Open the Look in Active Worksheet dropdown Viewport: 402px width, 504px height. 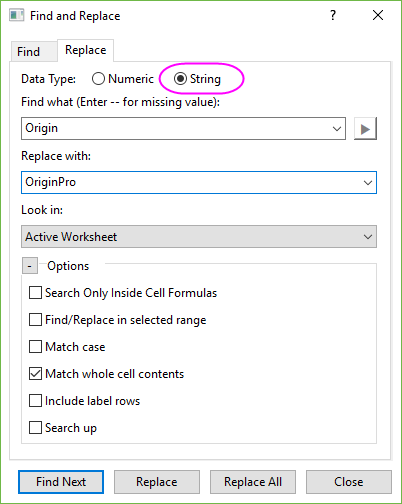click(199, 237)
